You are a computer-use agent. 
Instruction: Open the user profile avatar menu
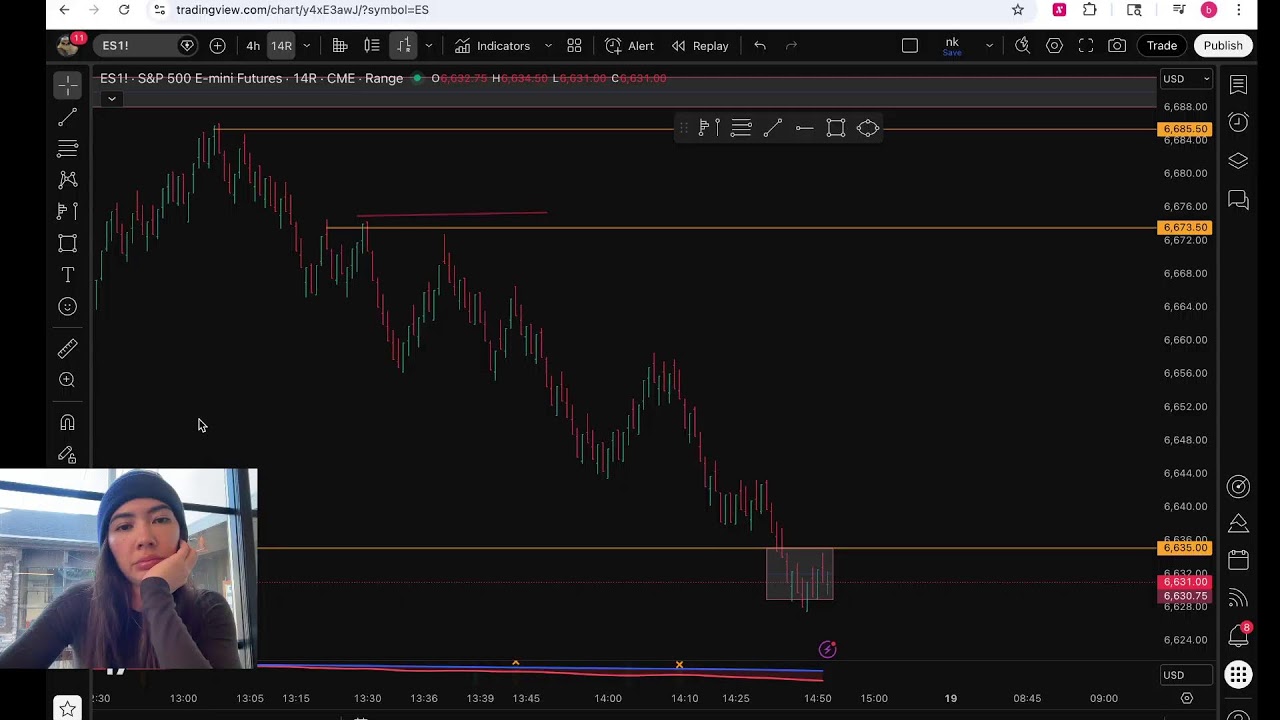point(68,45)
